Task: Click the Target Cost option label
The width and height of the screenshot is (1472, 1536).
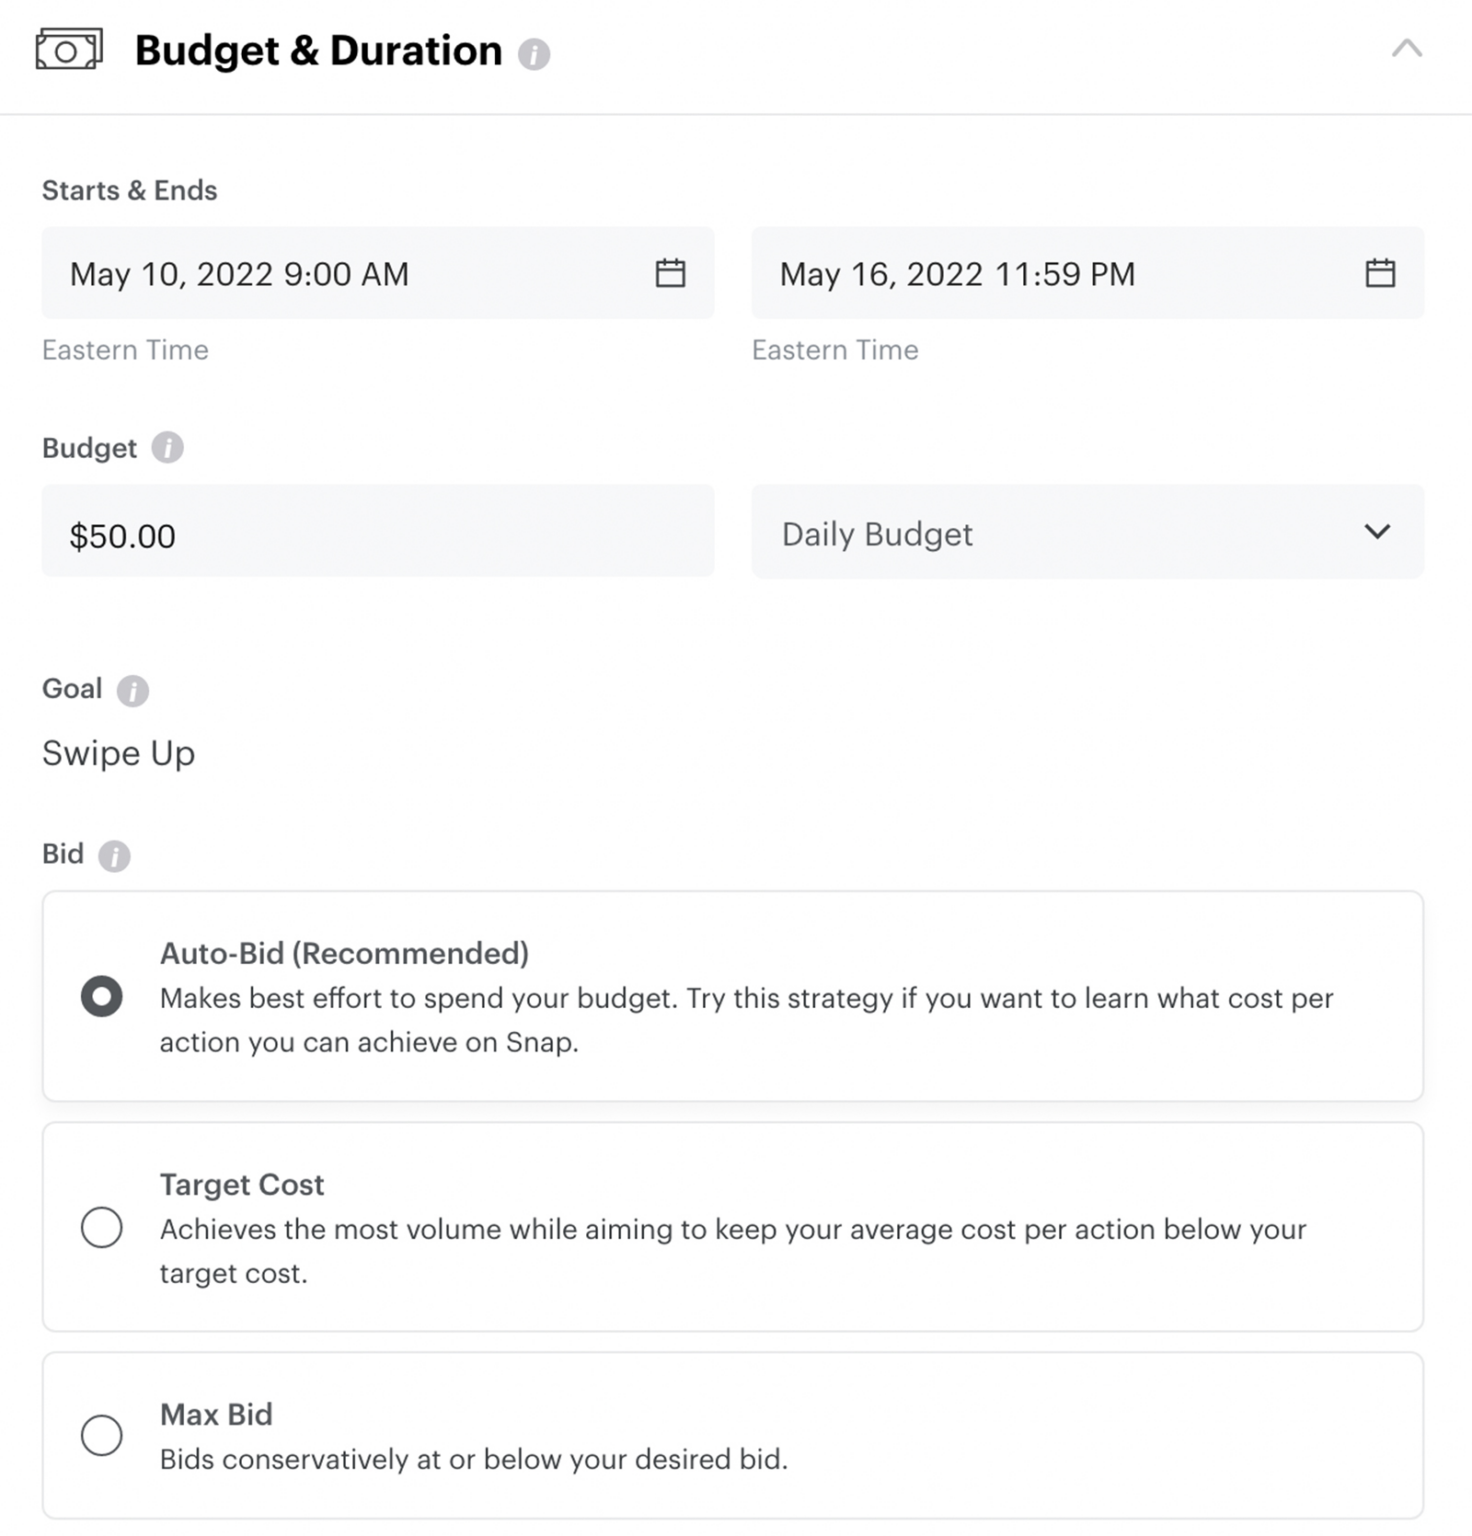Action: point(241,1184)
